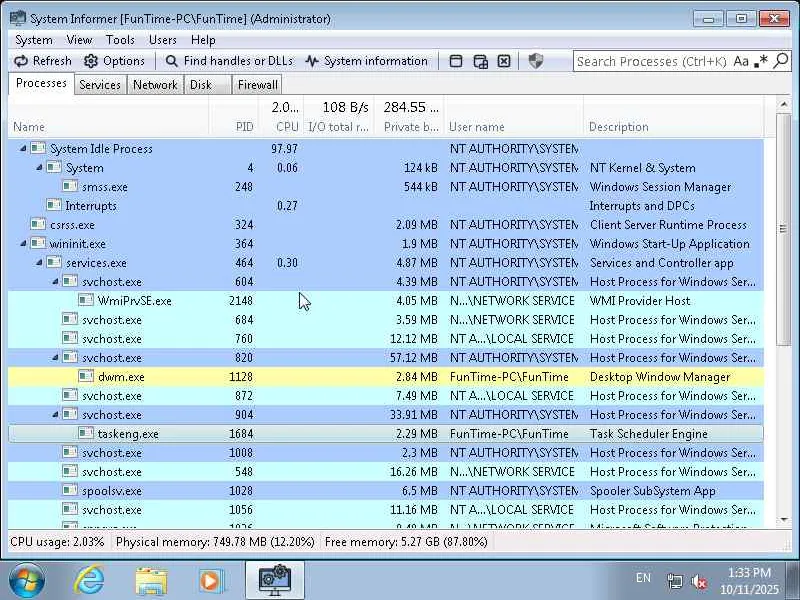Collapse svchost.exe PID 904 node

point(55,414)
